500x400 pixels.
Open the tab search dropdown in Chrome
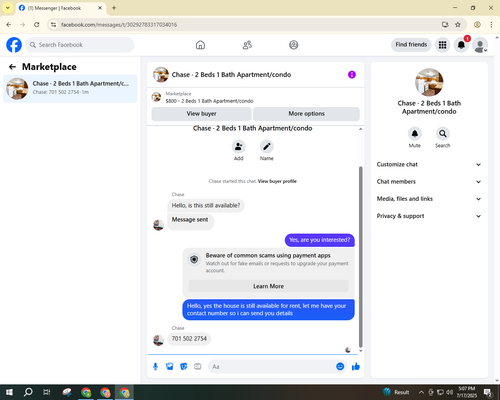coord(8,8)
